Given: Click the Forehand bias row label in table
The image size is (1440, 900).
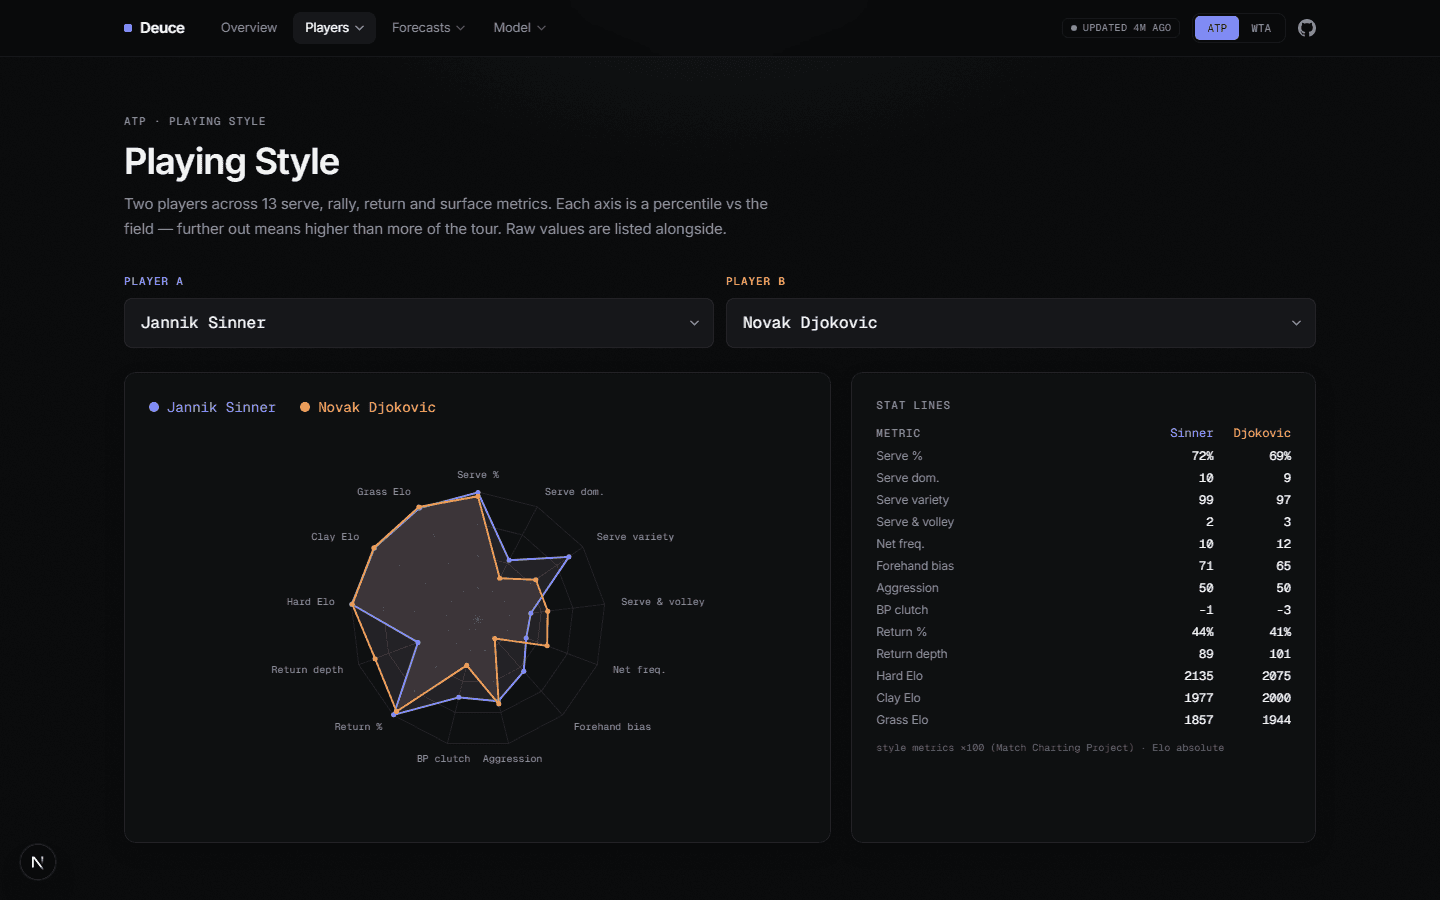Looking at the screenshot, I should click(915, 566).
